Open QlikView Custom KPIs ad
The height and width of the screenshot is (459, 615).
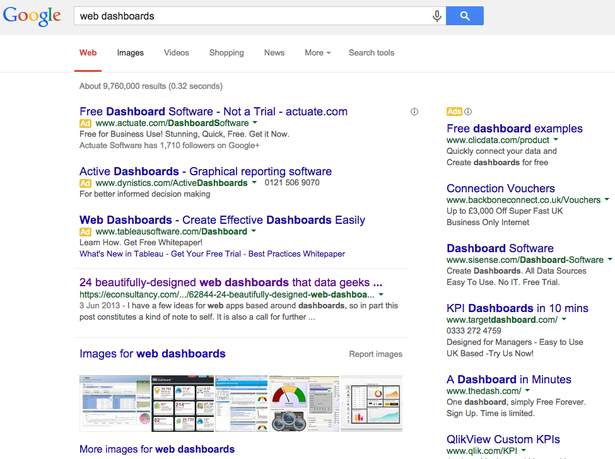[503, 439]
